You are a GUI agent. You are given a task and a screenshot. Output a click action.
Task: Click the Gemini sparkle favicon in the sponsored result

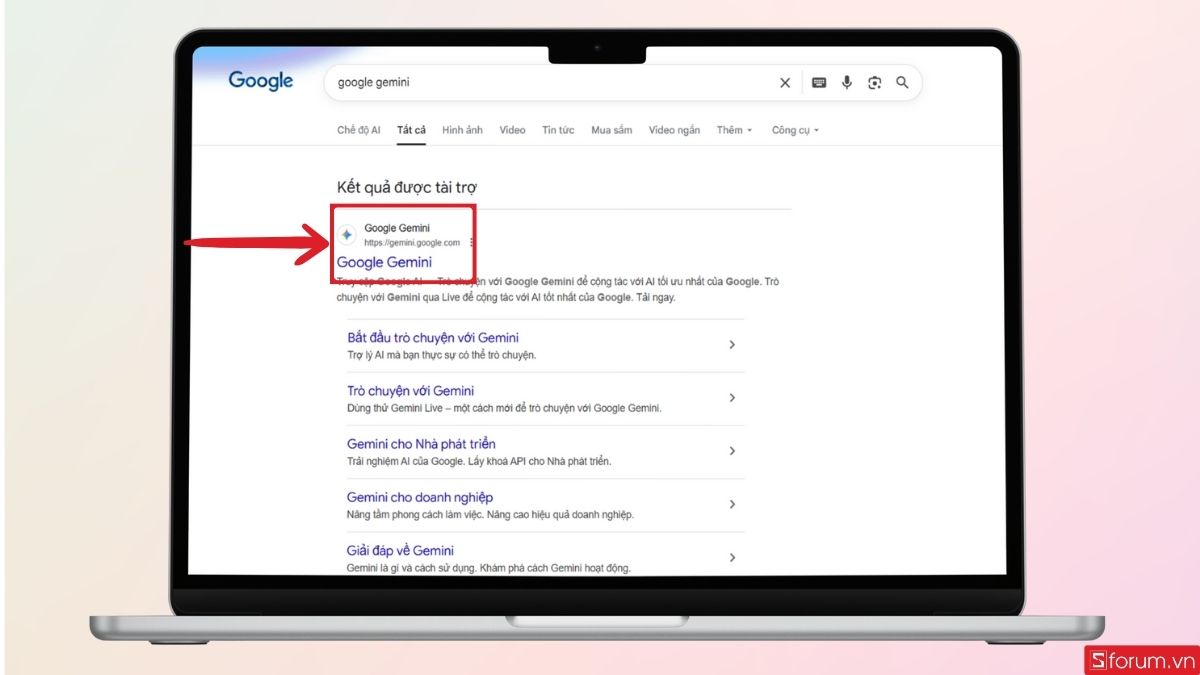(x=346, y=234)
